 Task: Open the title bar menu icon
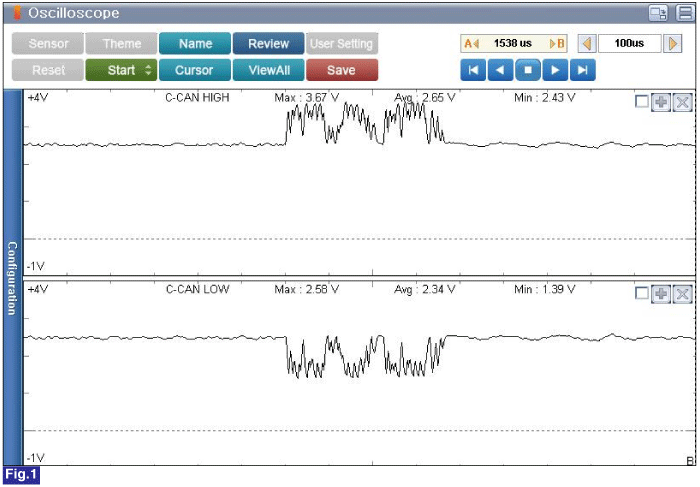(x=685, y=13)
